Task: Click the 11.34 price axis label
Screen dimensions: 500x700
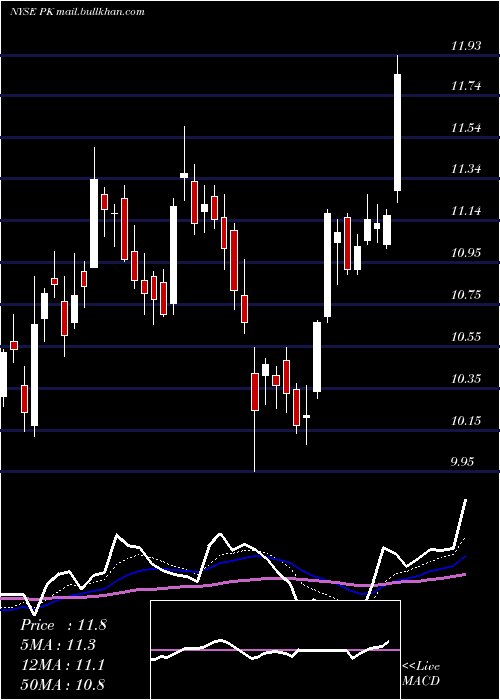Action: [466, 169]
